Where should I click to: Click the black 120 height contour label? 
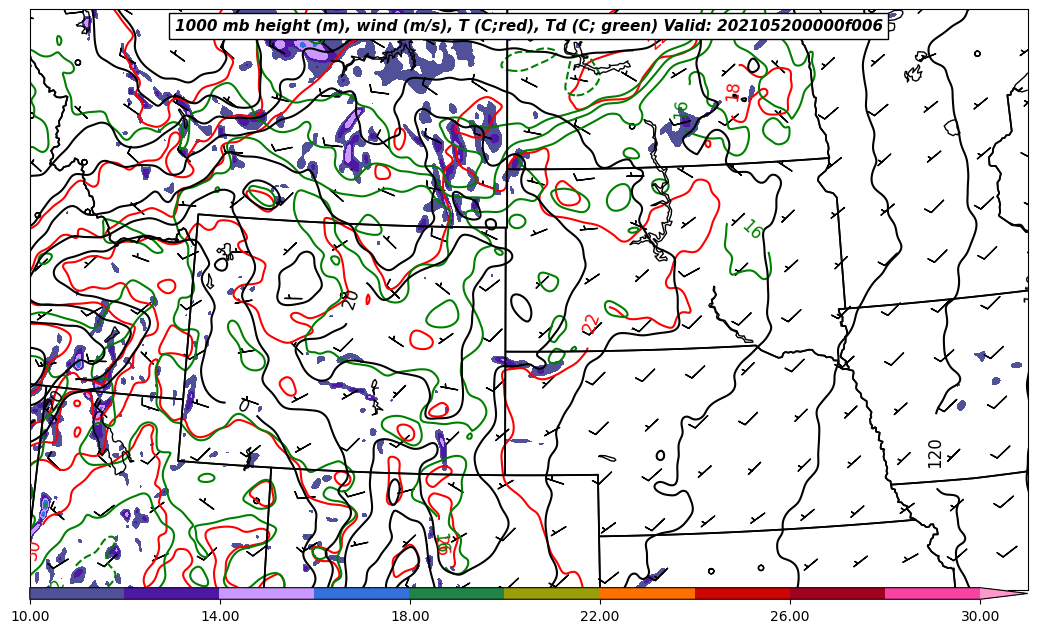click(x=935, y=453)
